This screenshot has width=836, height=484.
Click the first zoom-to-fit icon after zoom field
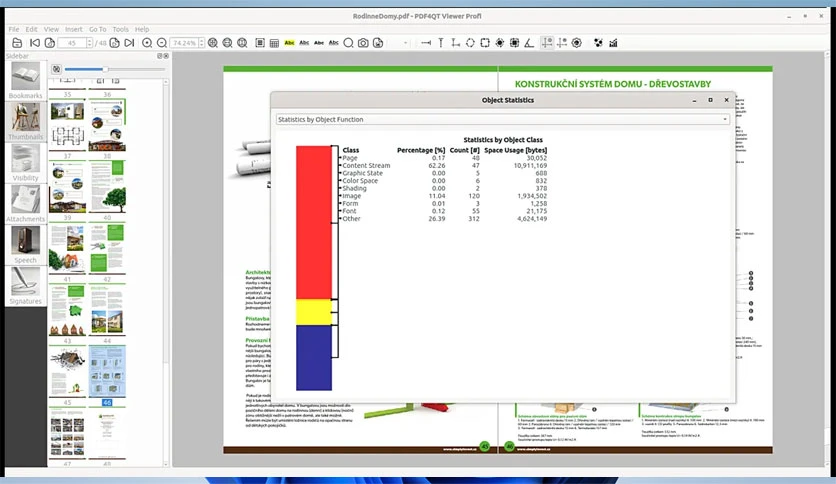(213, 43)
